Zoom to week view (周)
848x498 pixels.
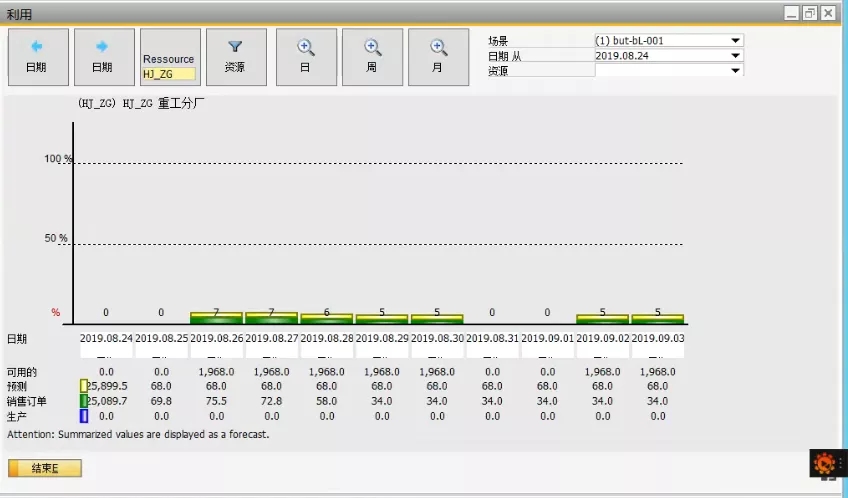tap(372, 57)
